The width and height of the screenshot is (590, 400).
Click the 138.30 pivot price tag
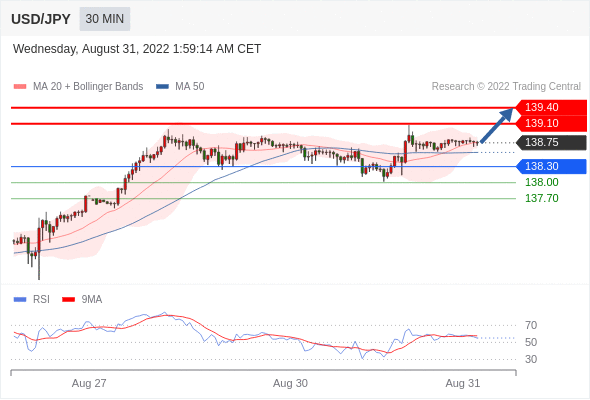point(551,166)
